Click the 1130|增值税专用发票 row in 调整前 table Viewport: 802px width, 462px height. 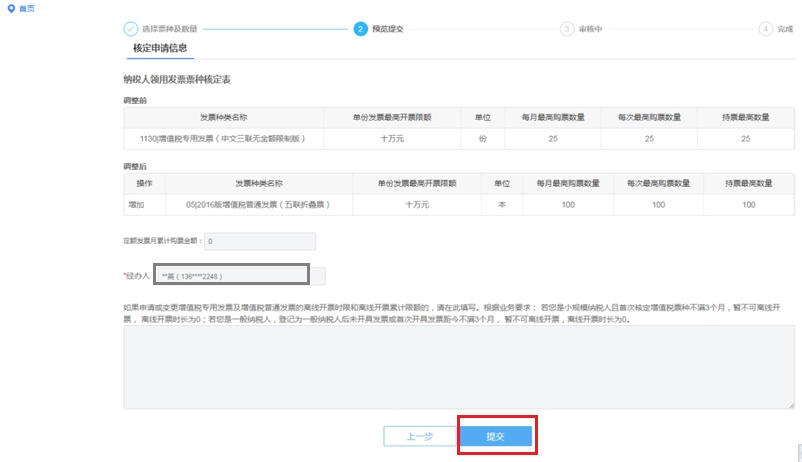459,139
